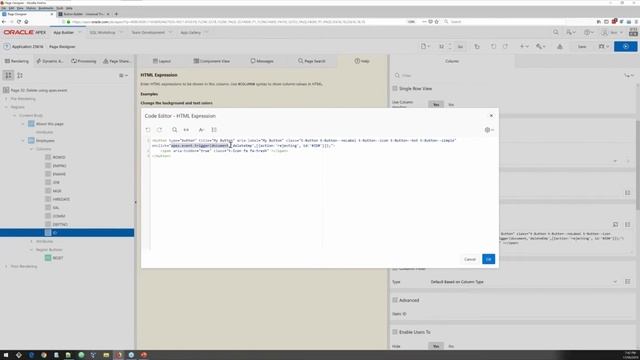This screenshot has height=360, width=640.
Task: Click the Save button in the toolbar
Action: (x=582, y=47)
